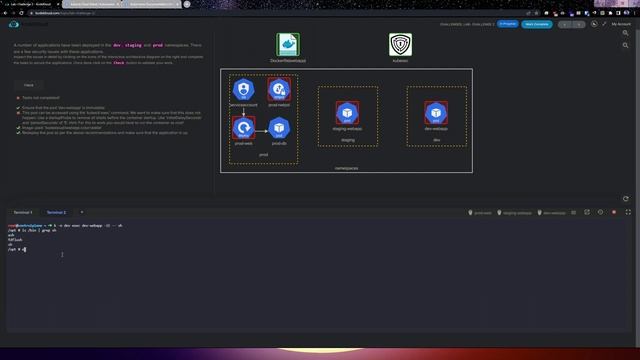Click the expand arrows icon in header
Screen dimensions: 640x360
604,24
